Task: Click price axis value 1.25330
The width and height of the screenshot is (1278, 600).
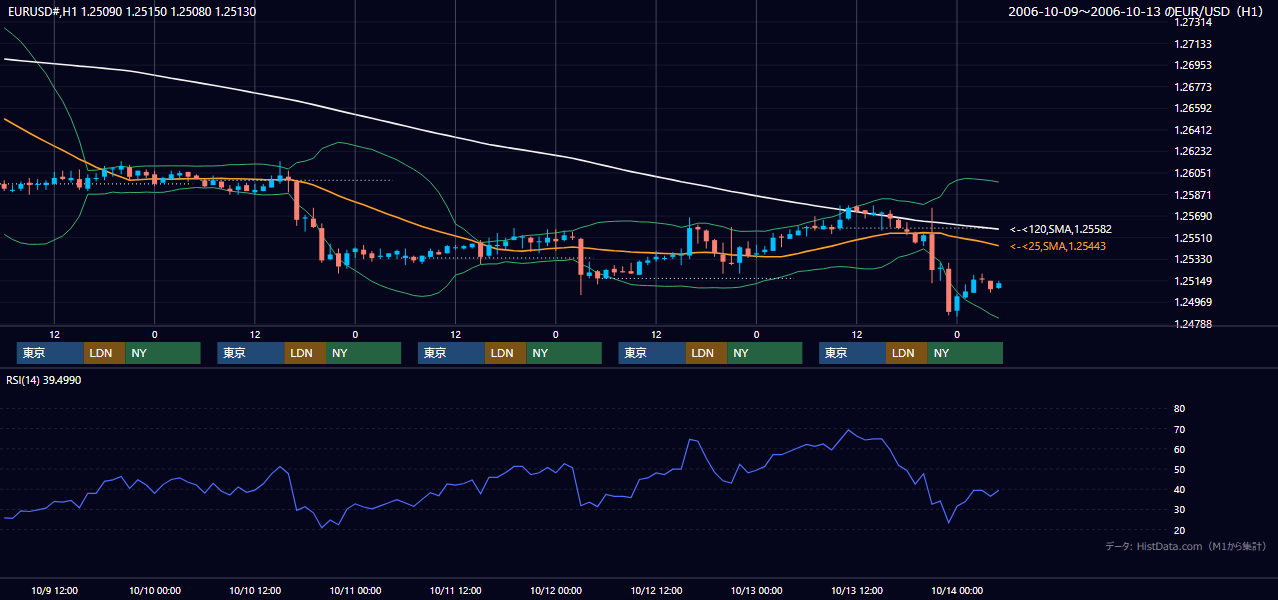Action: 1193,259
